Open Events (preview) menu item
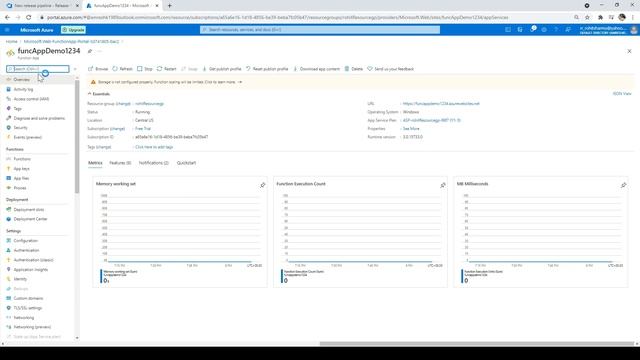This screenshot has width=640, height=360. point(27,138)
